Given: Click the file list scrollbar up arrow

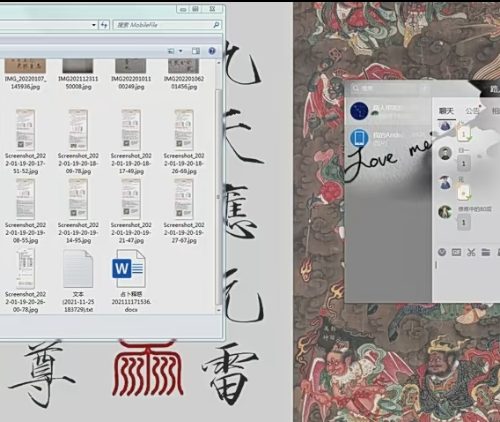Looking at the screenshot, I should pyautogui.click(x=218, y=63).
